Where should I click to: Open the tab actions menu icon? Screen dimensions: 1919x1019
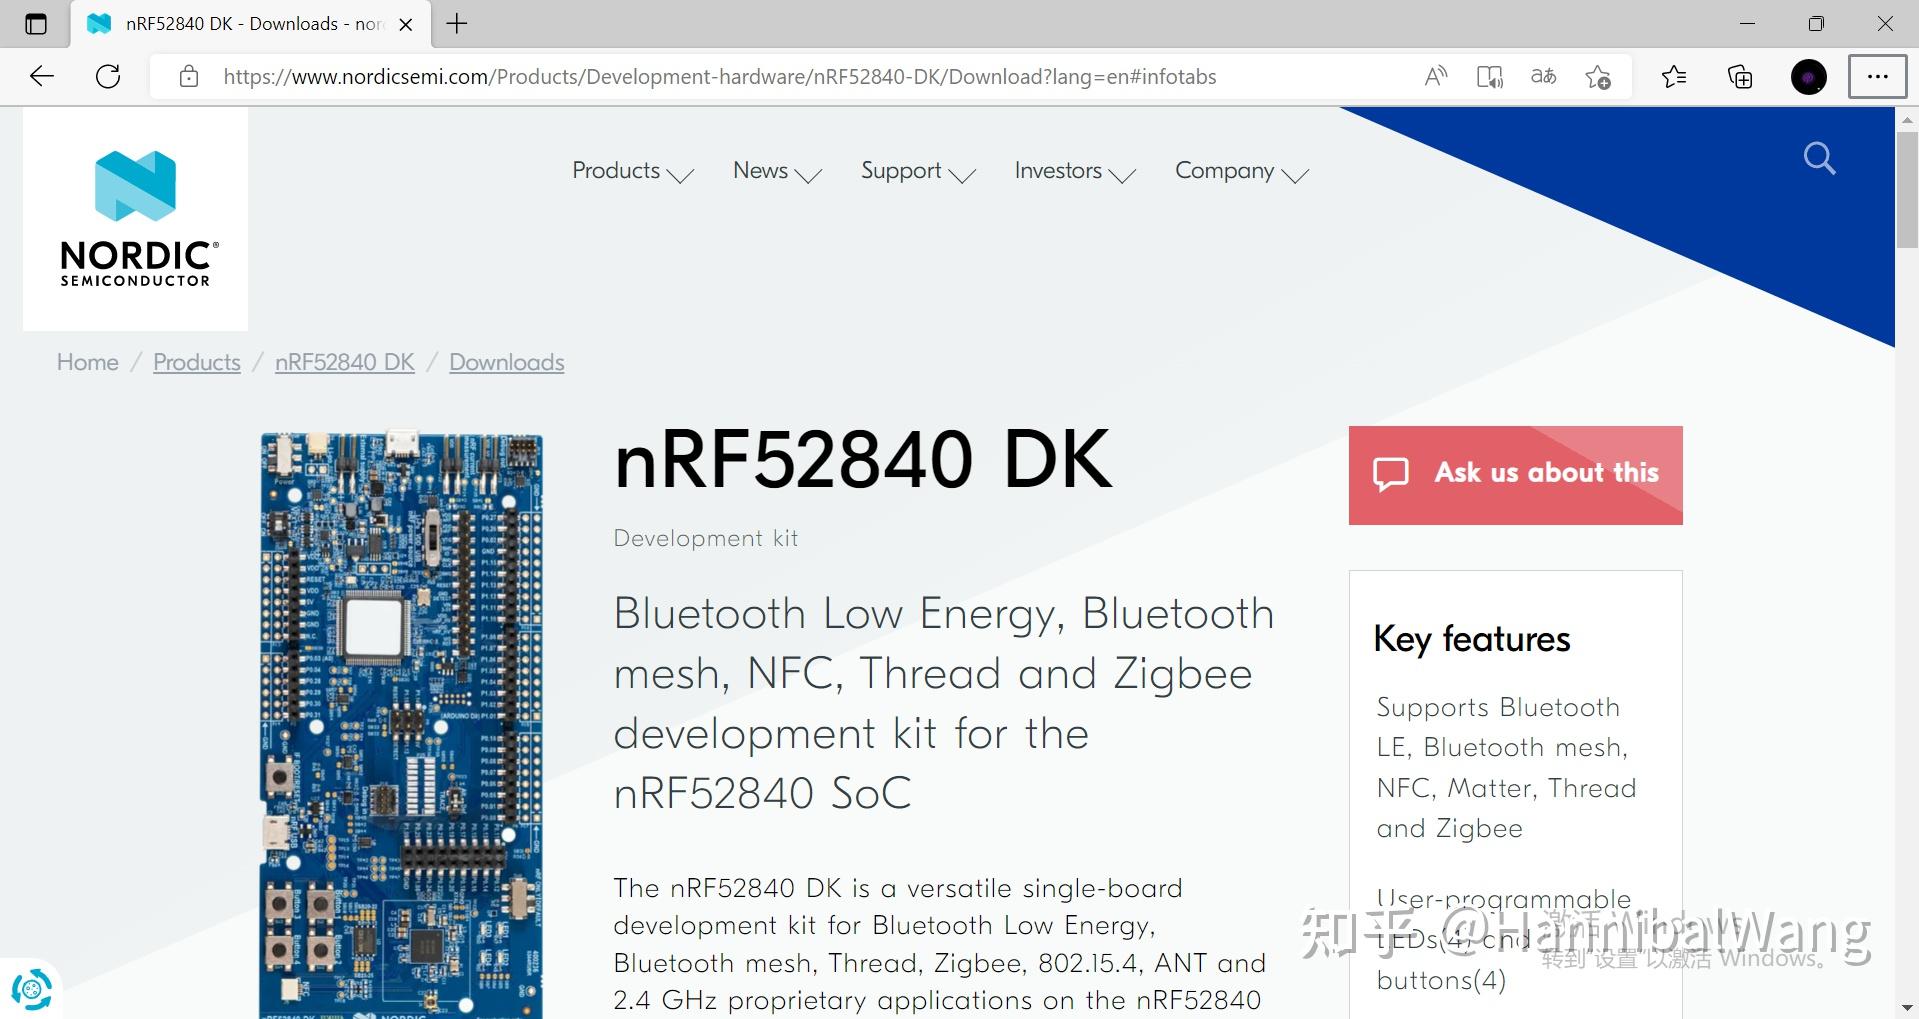[37, 23]
